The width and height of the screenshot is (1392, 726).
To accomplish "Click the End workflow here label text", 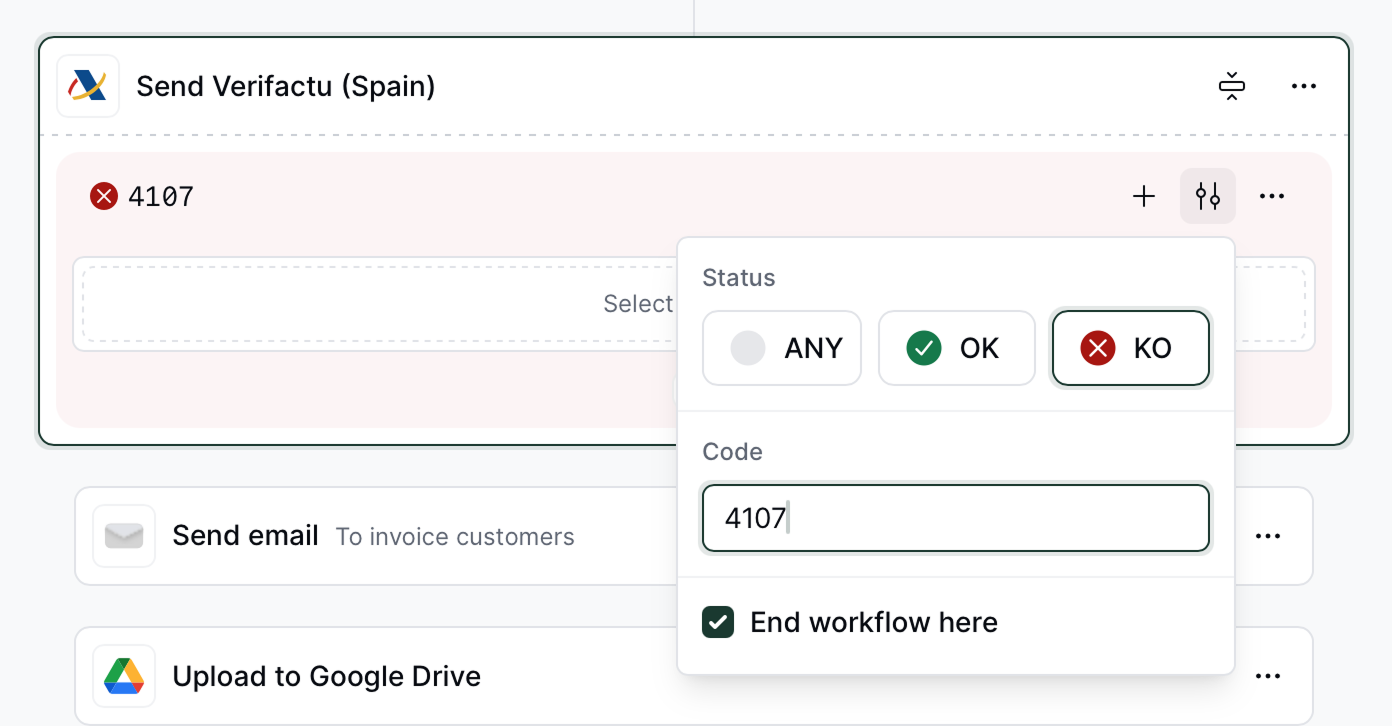I will point(874,622).
